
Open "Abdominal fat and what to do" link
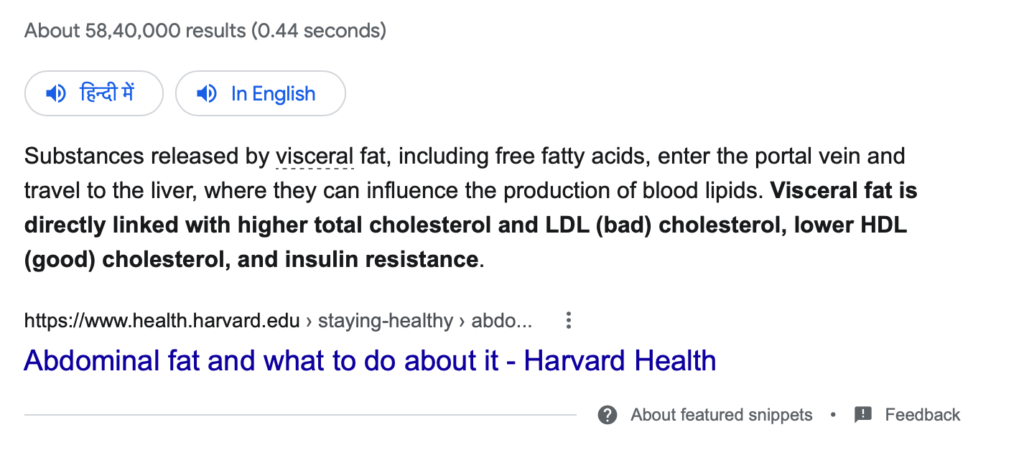coord(370,360)
